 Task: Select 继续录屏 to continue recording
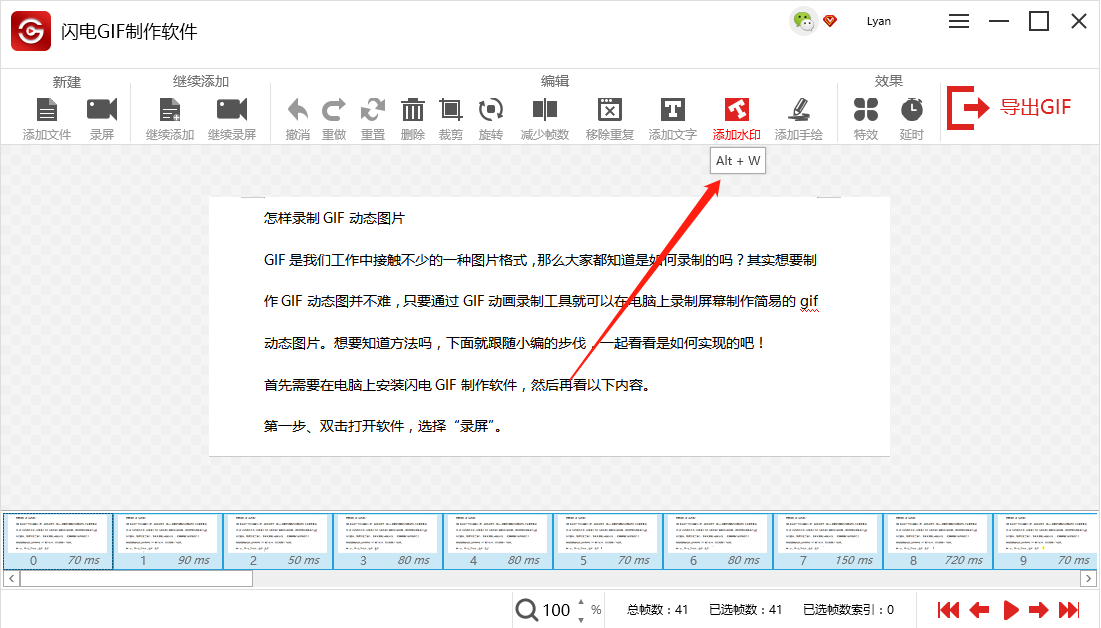coord(232,110)
